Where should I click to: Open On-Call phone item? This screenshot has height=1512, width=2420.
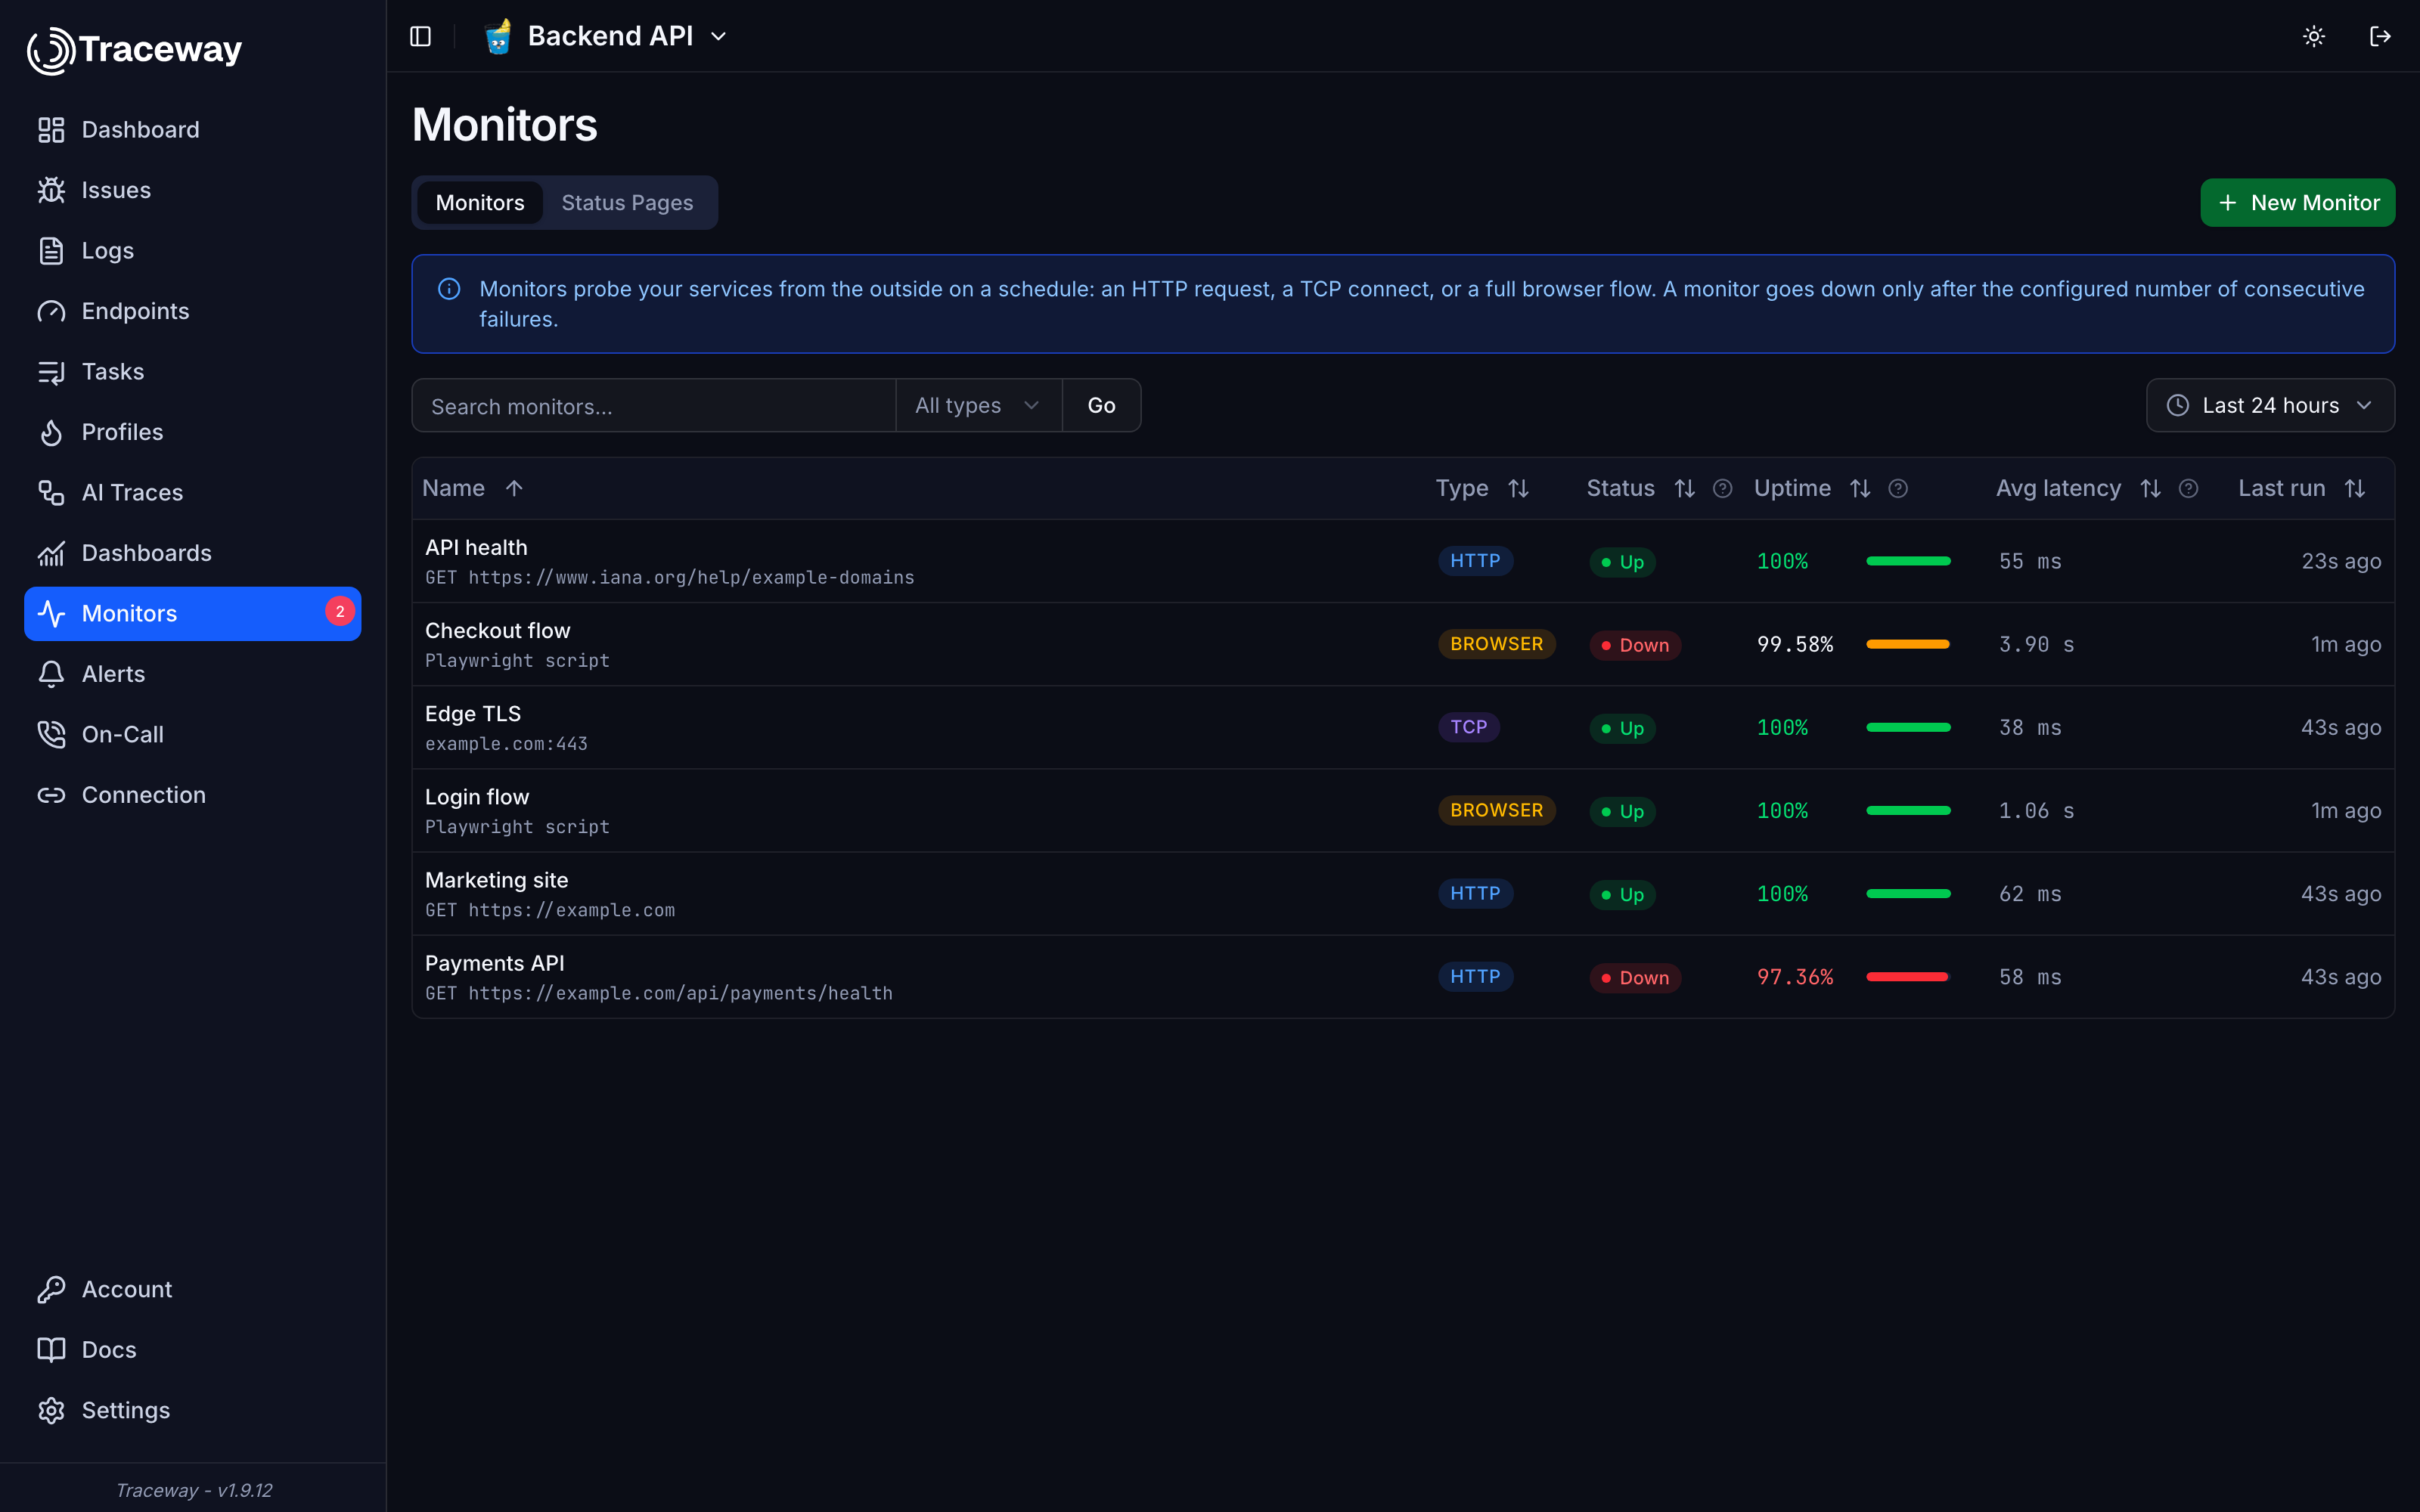(193, 734)
